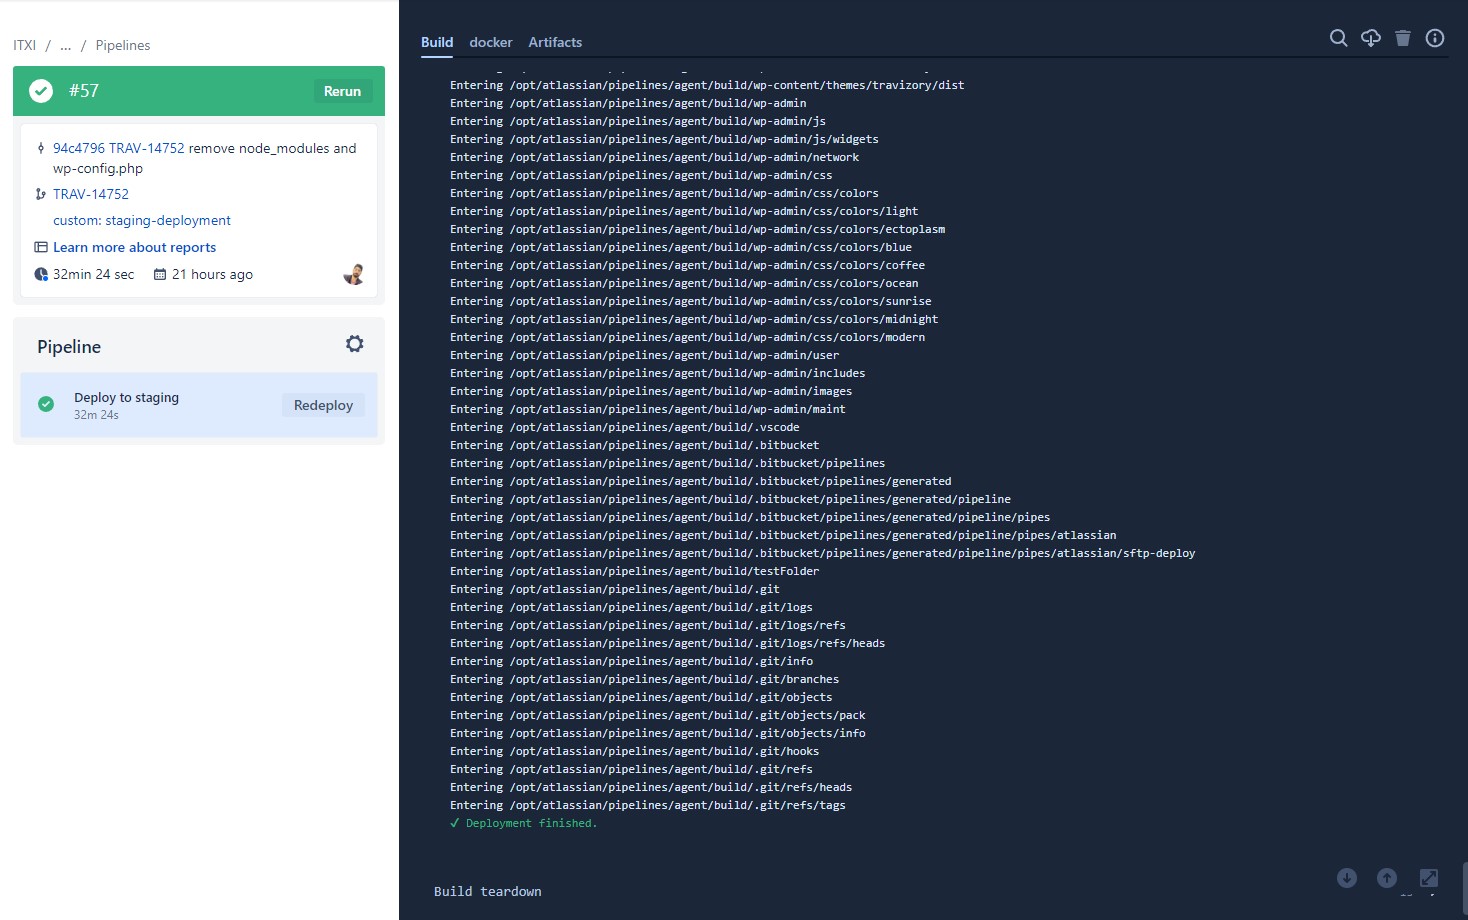Jump to bottom of the log

(x=1347, y=877)
